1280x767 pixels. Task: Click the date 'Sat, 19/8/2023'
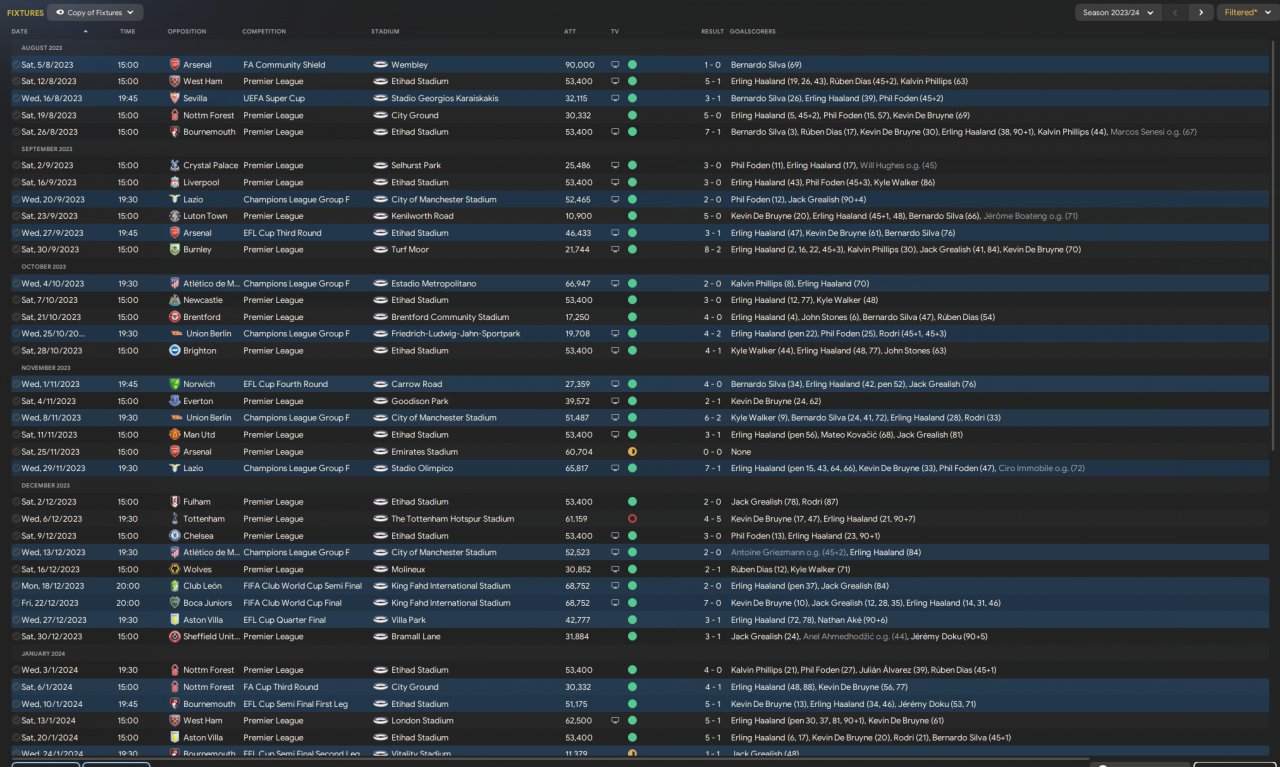[48, 116]
